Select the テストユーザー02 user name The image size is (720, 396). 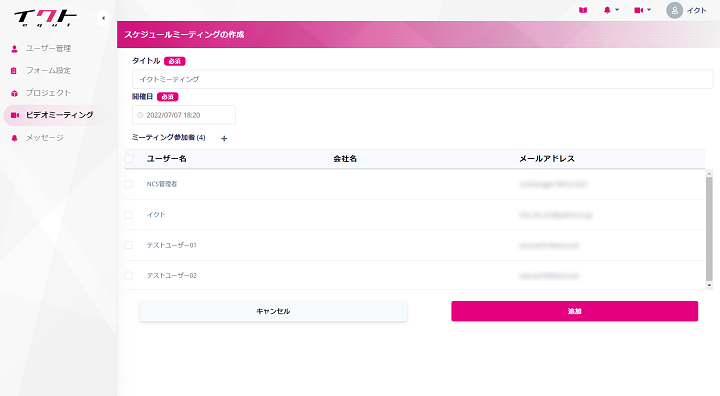(171, 276)
